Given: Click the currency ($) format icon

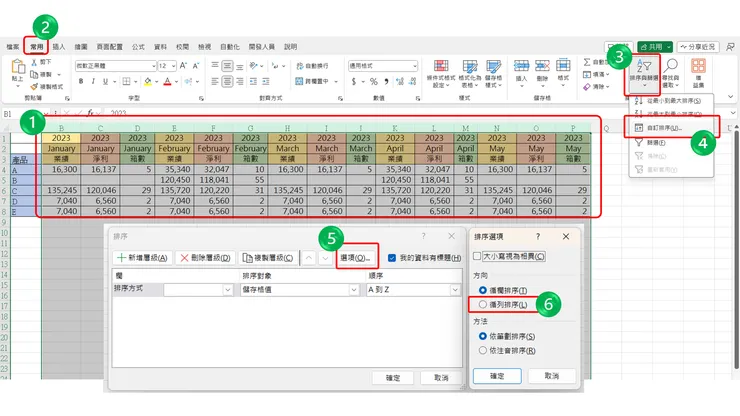Looking at the screenshot, I should click(x=354, y=82).
